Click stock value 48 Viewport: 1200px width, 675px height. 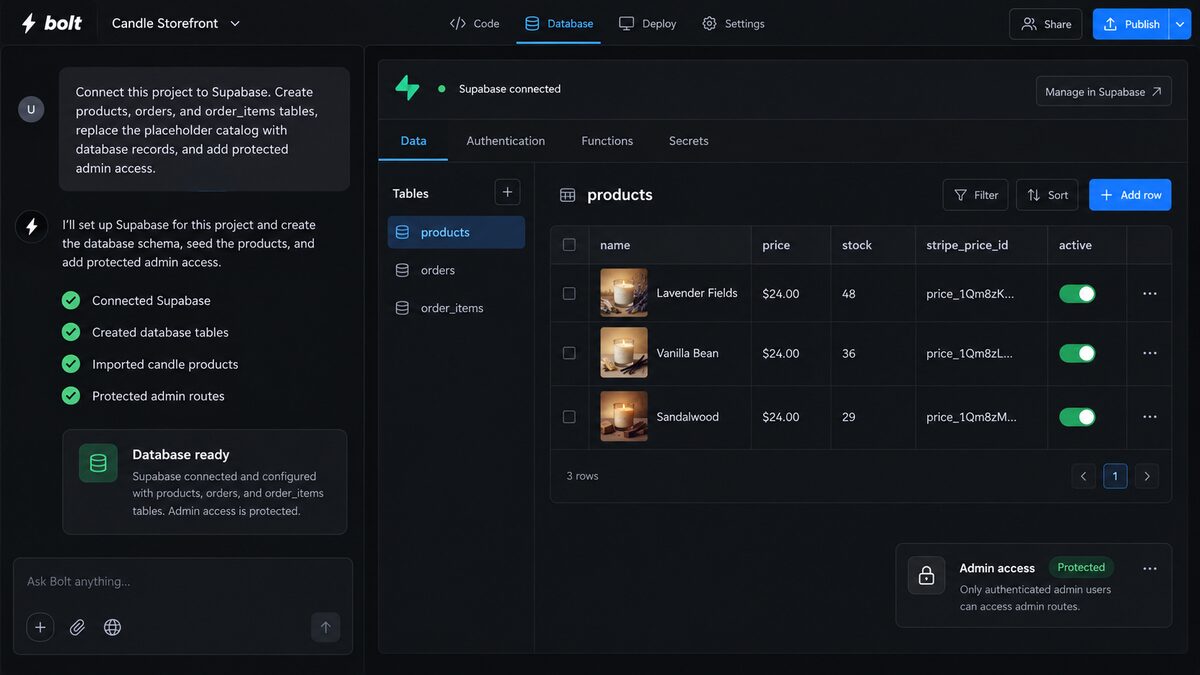849,294
